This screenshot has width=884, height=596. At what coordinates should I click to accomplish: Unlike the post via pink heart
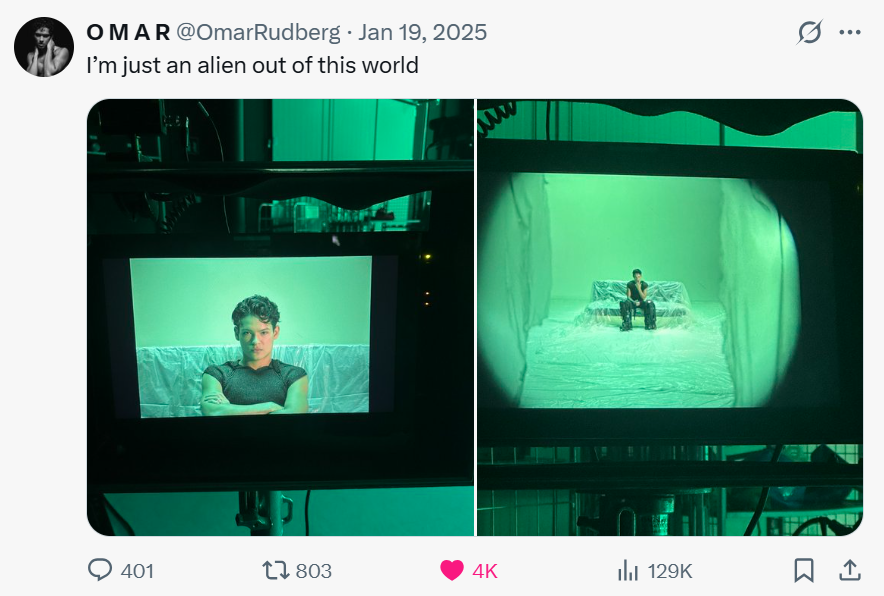[x=452, y=570]
